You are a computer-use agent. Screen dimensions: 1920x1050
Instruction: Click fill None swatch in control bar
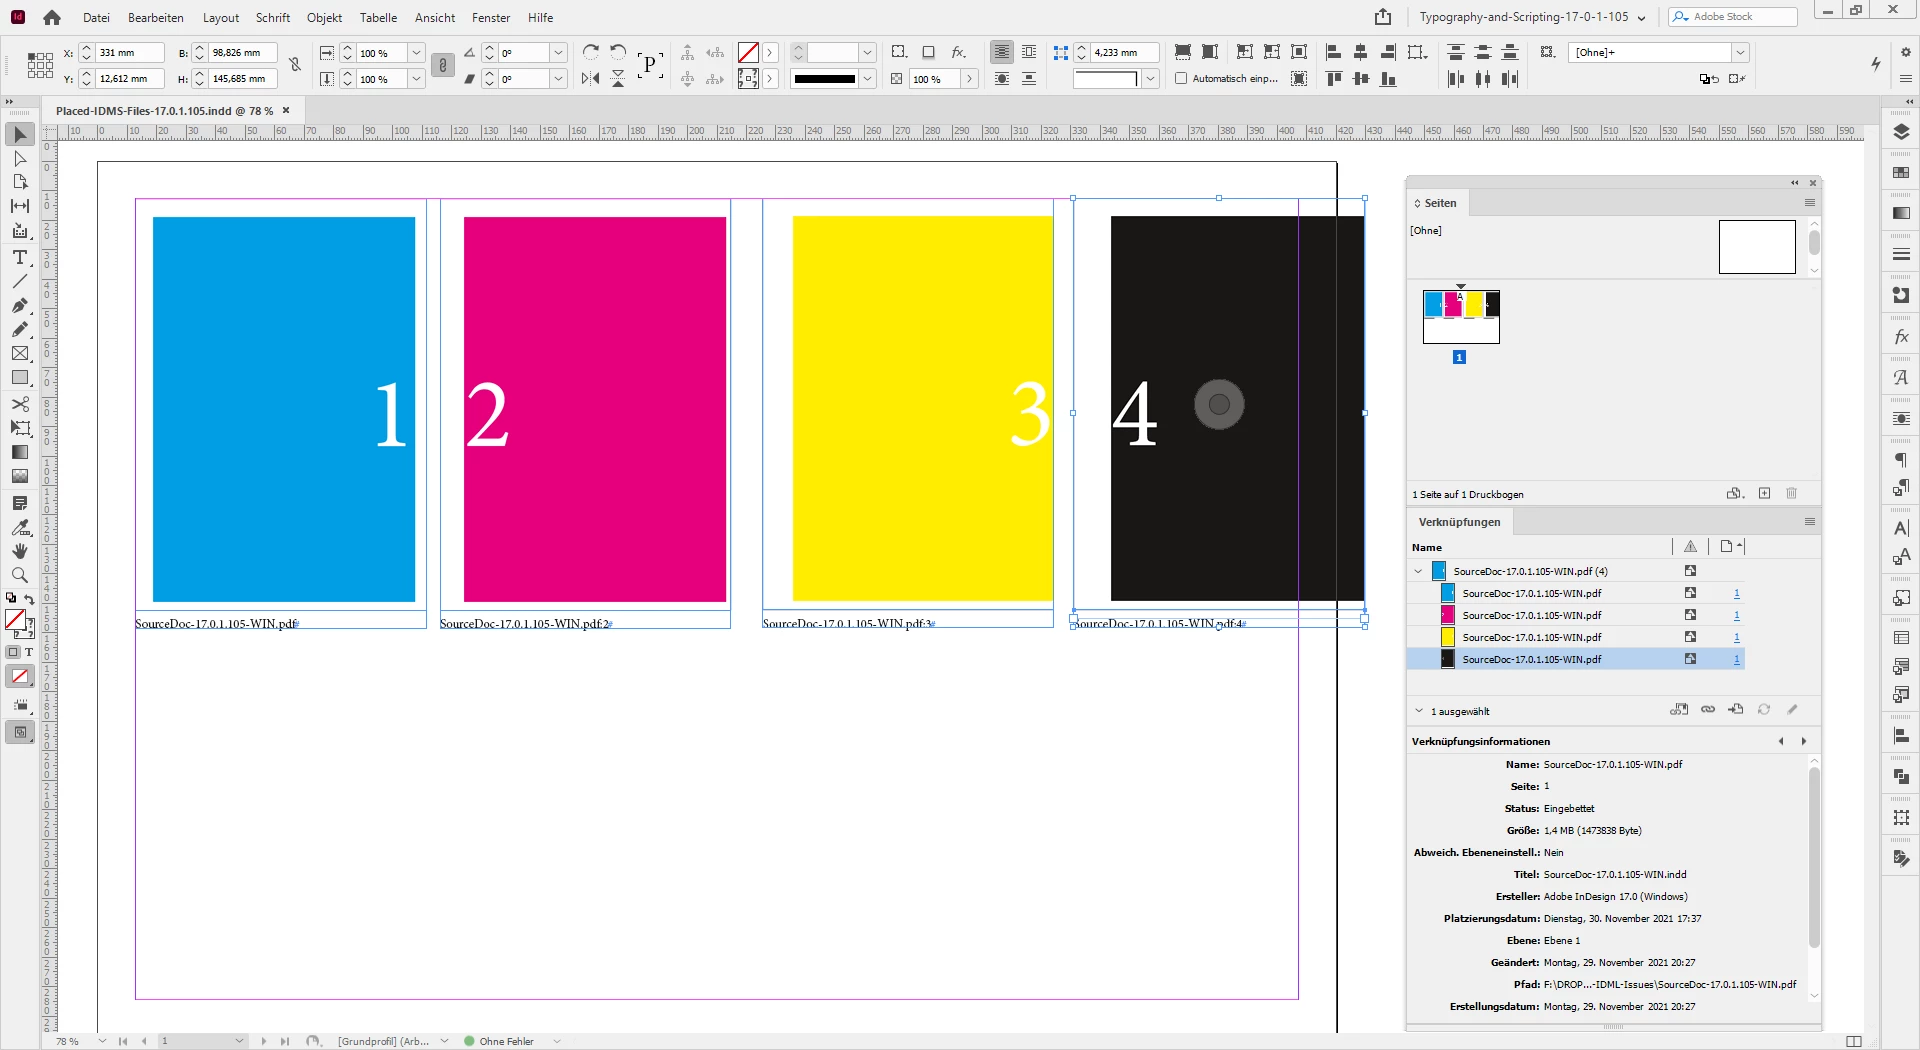[748, 52]
